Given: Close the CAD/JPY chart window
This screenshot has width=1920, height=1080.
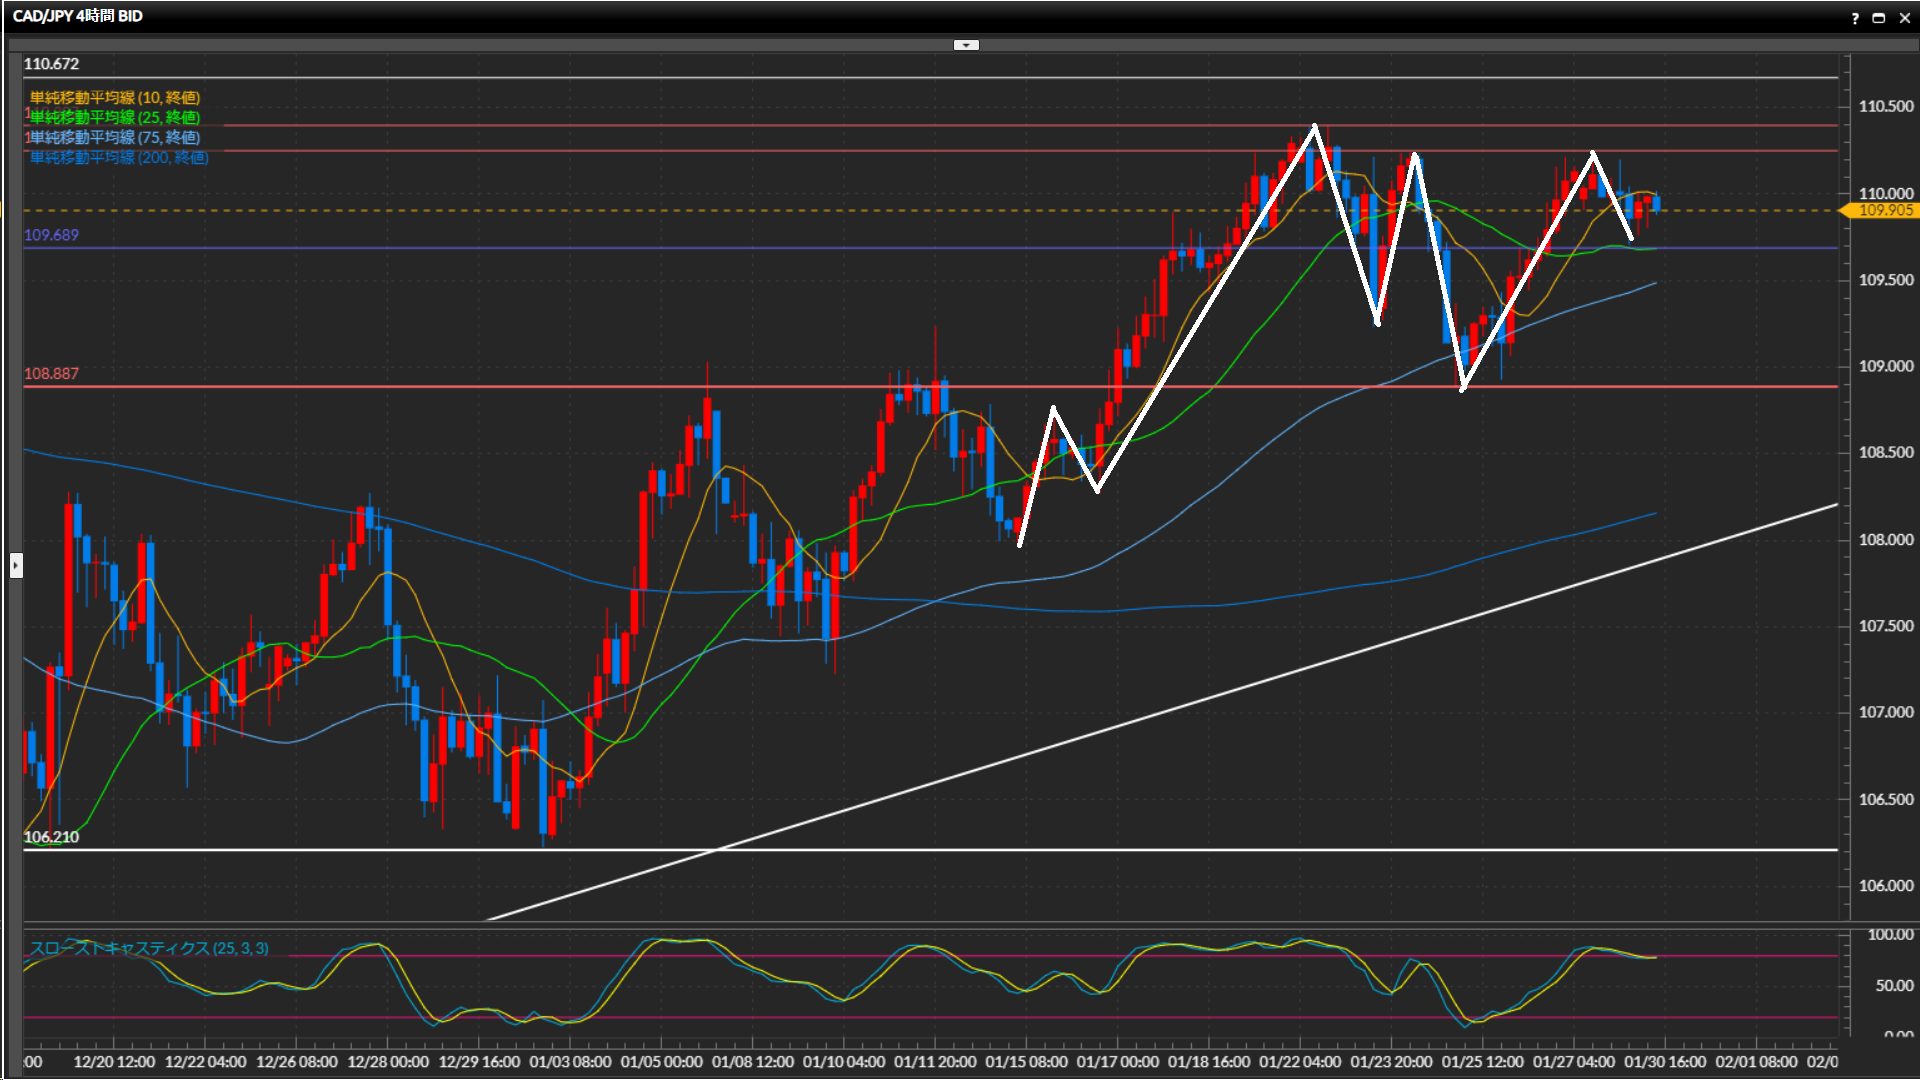Looking at the screenshot, I should [1904, 18].
